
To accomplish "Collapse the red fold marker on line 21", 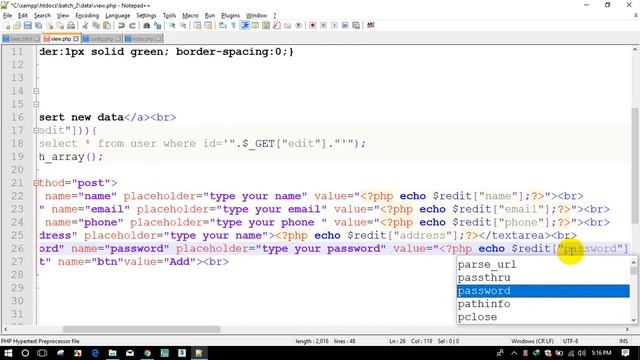I will pos(36,183).
